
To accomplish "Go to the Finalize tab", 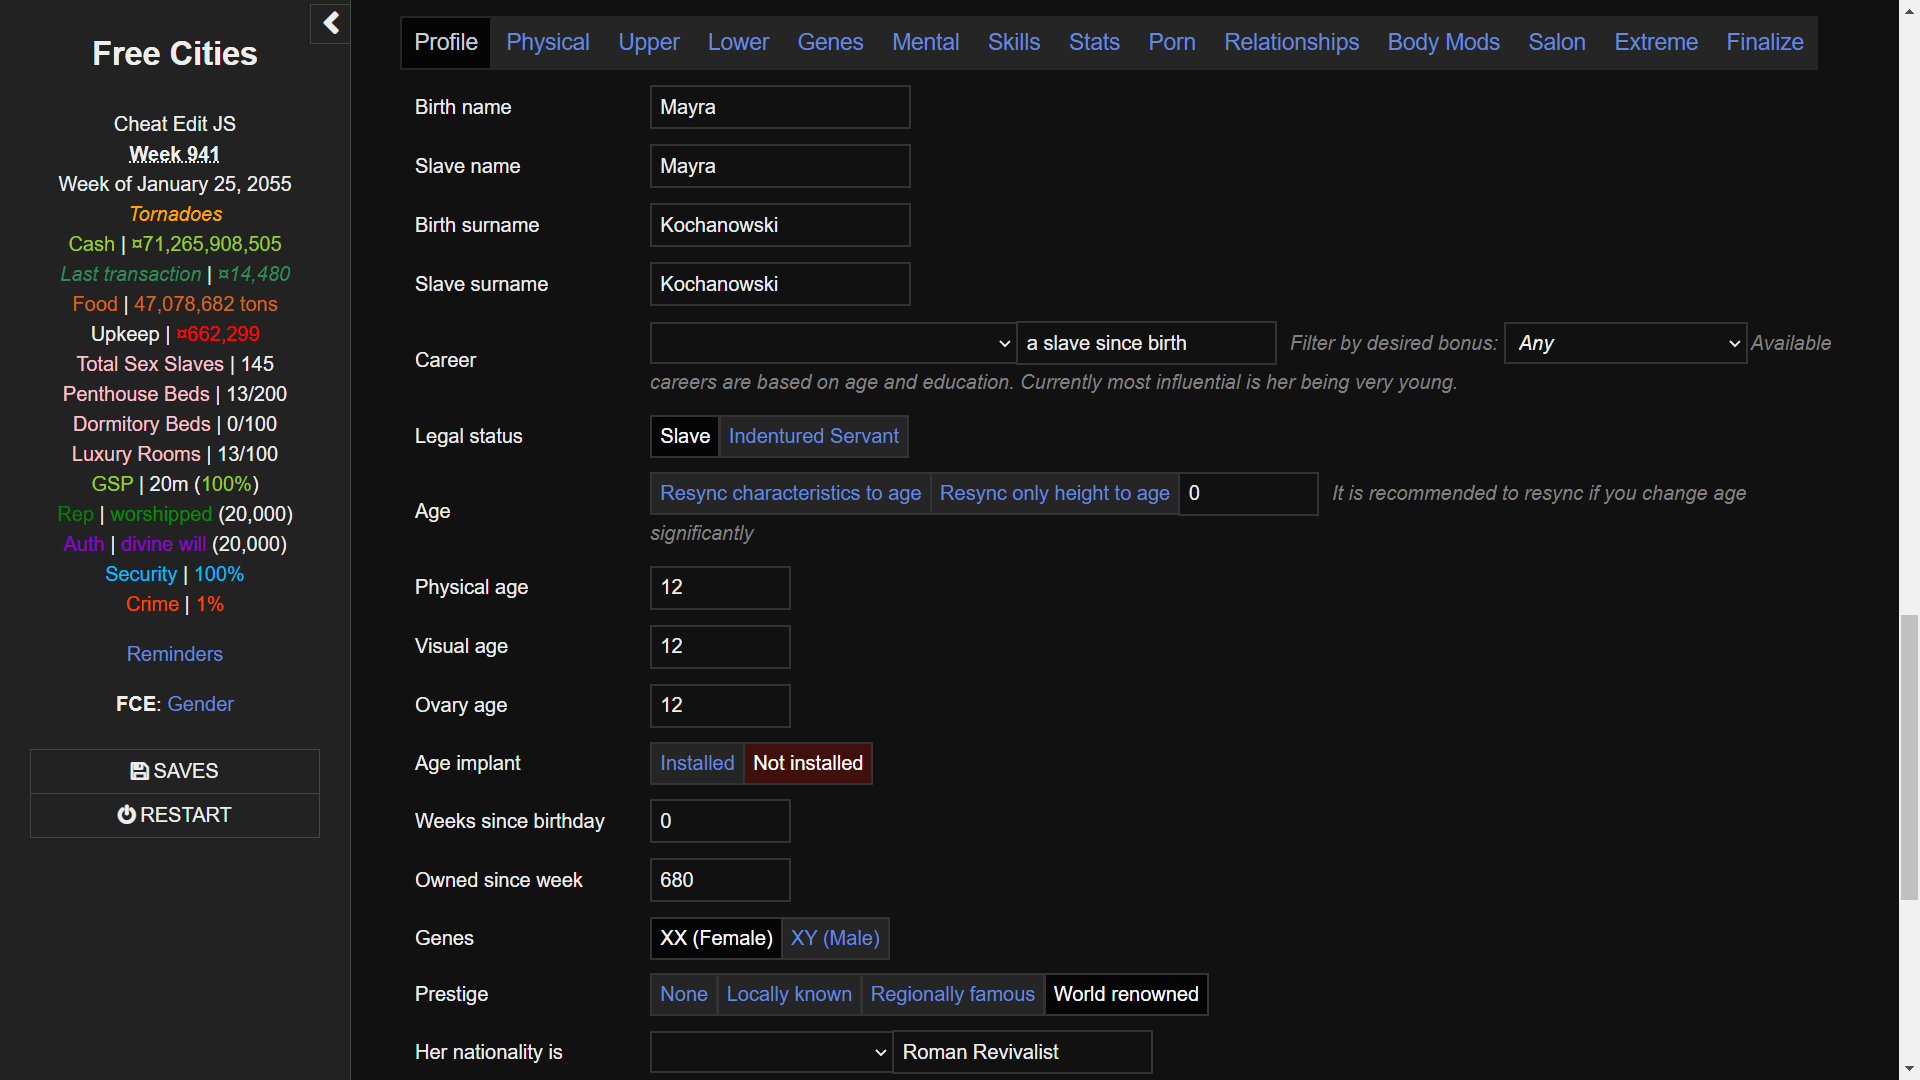I will 1764,42.
